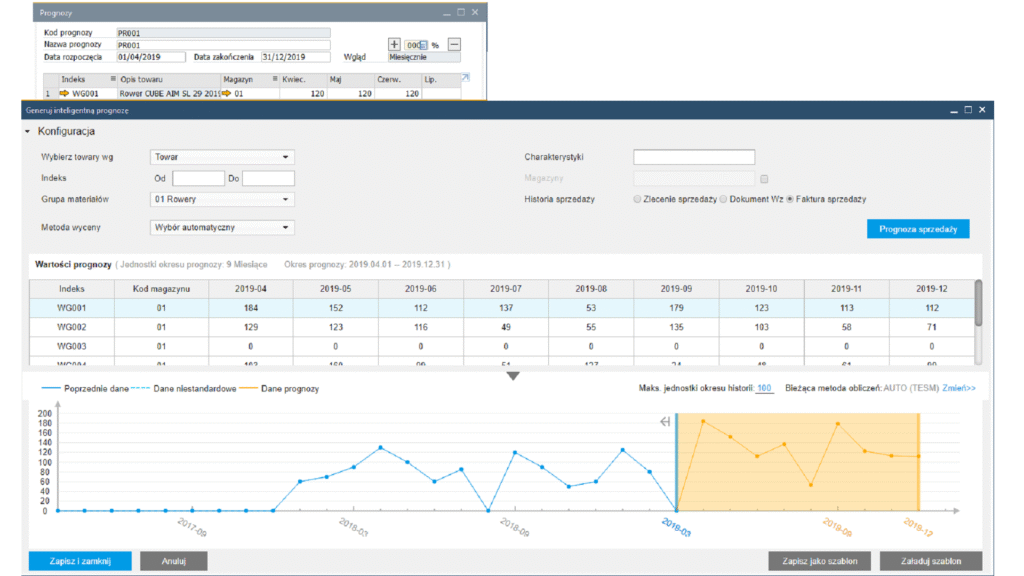Image resolution: width=1024 pixels, height=576 pixels.
Task: Click the Indeks Do input field
Action: point(268,178)
